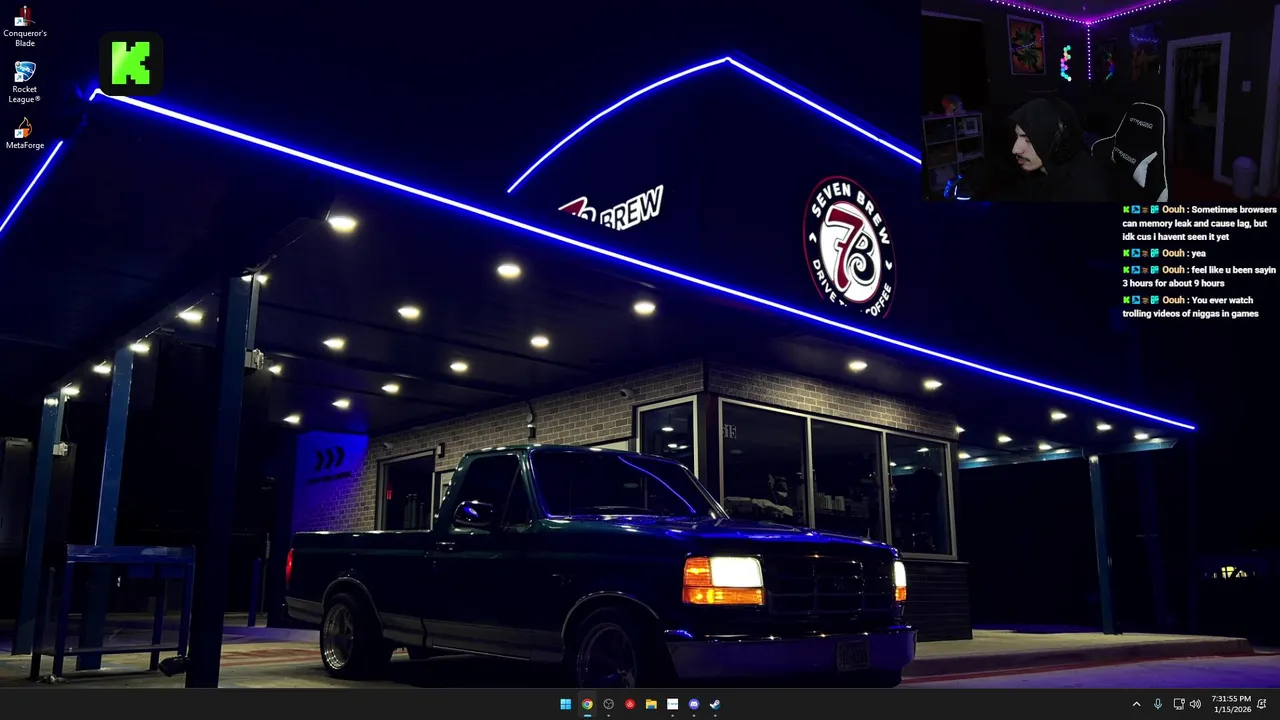Open the gray circular app beside Chrome in taskbar

(608, 704)
